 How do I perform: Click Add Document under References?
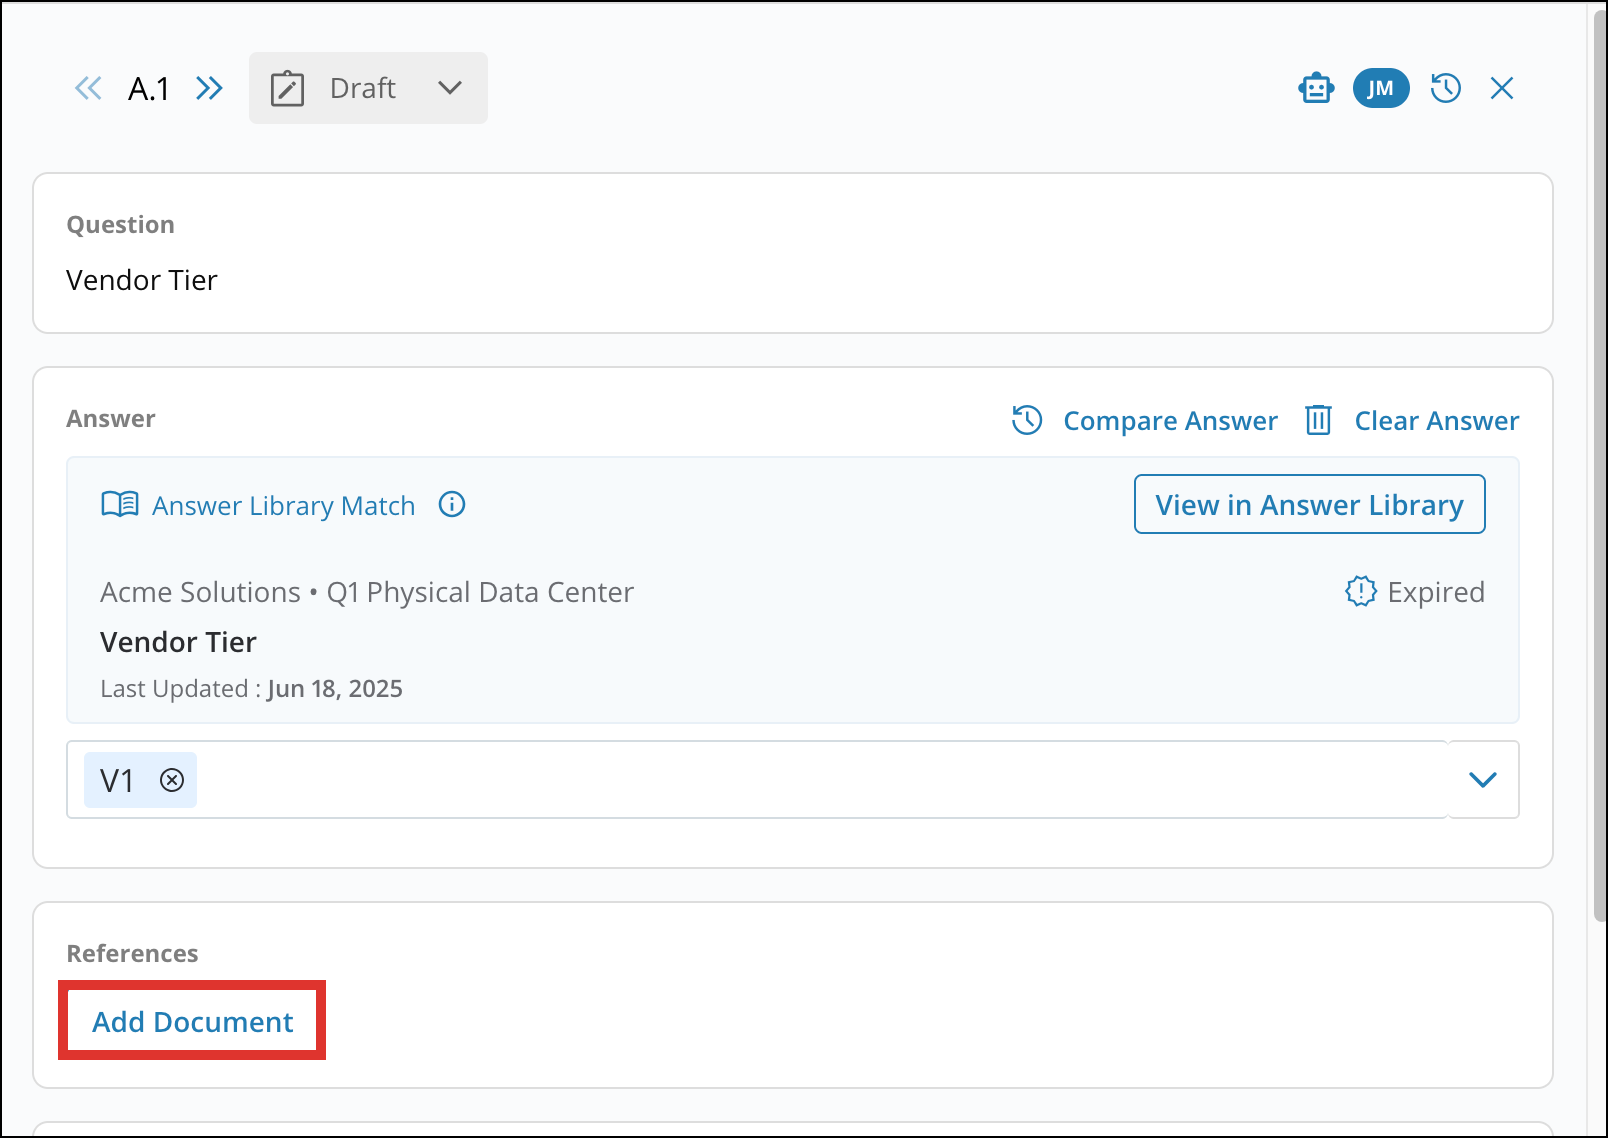[x=192, y=1021]
